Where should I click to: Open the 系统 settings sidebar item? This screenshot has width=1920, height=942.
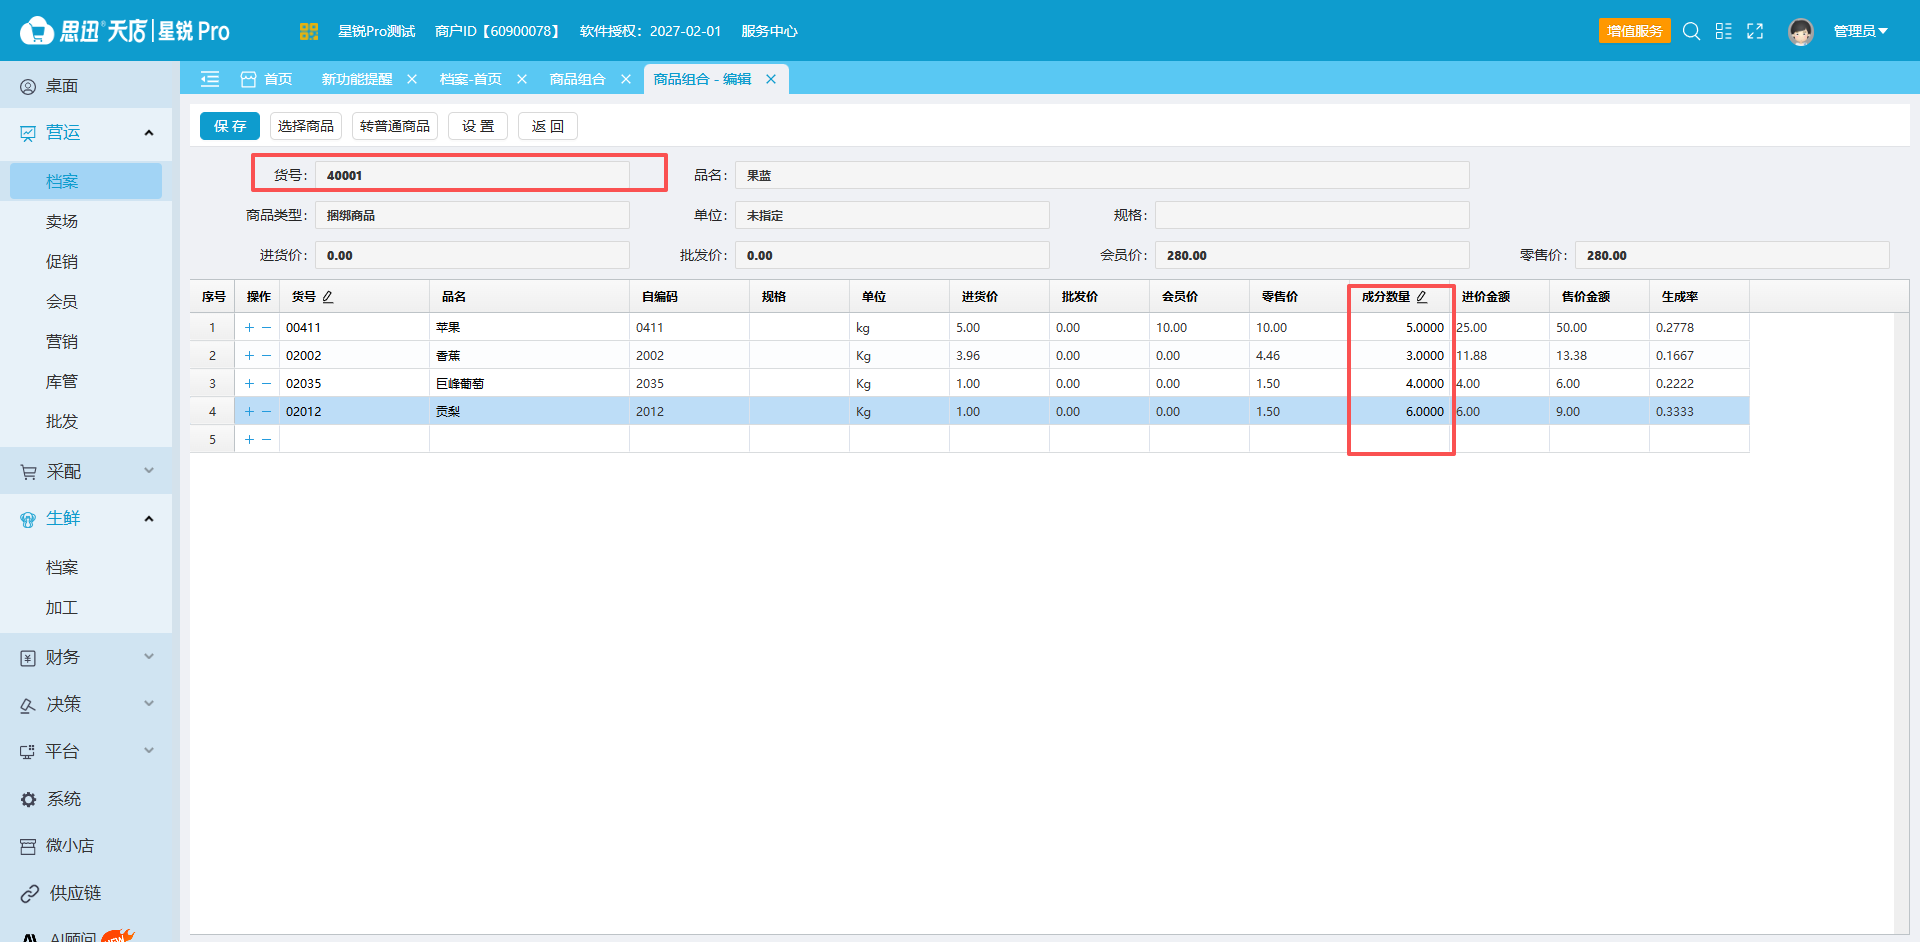point(86,799)
